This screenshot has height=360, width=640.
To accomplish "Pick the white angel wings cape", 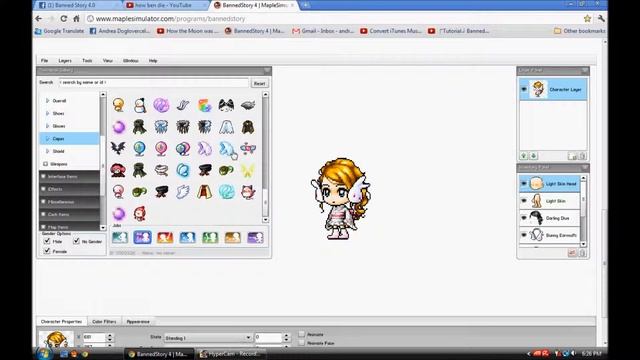I will click(x=183, y=191).
